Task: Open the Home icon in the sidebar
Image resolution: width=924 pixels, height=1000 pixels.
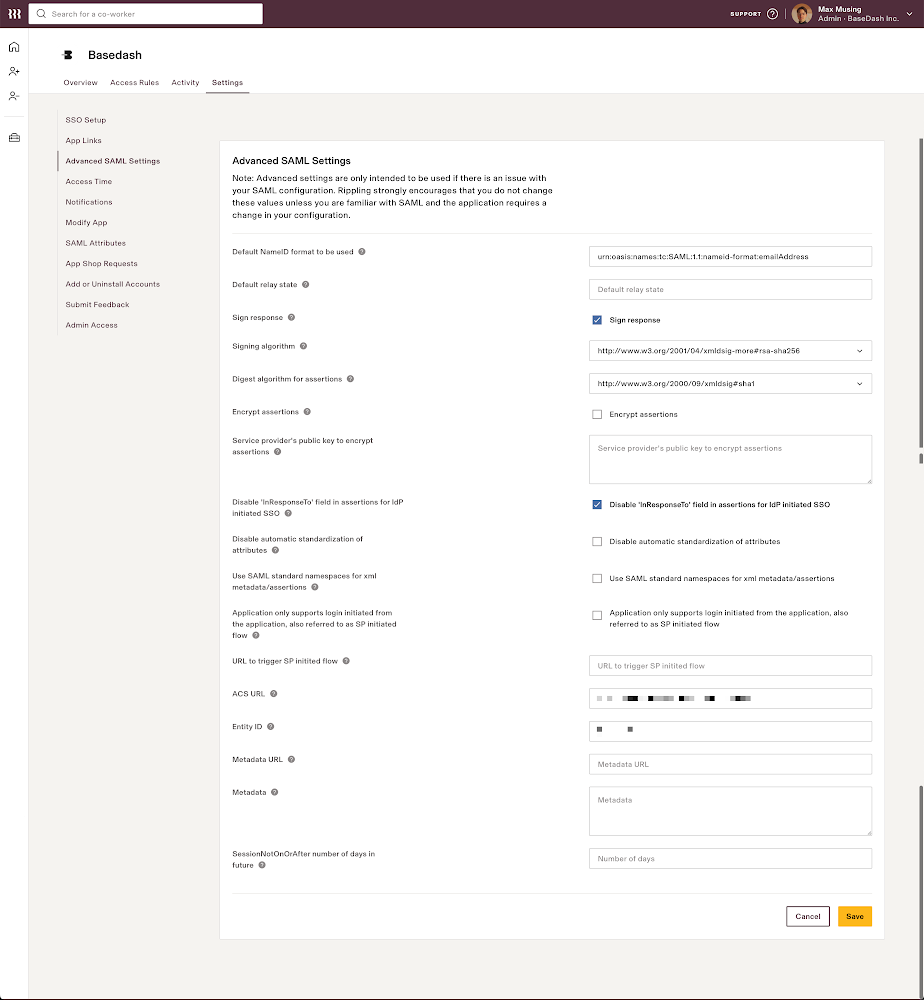Action: click(x=13, y=46)
